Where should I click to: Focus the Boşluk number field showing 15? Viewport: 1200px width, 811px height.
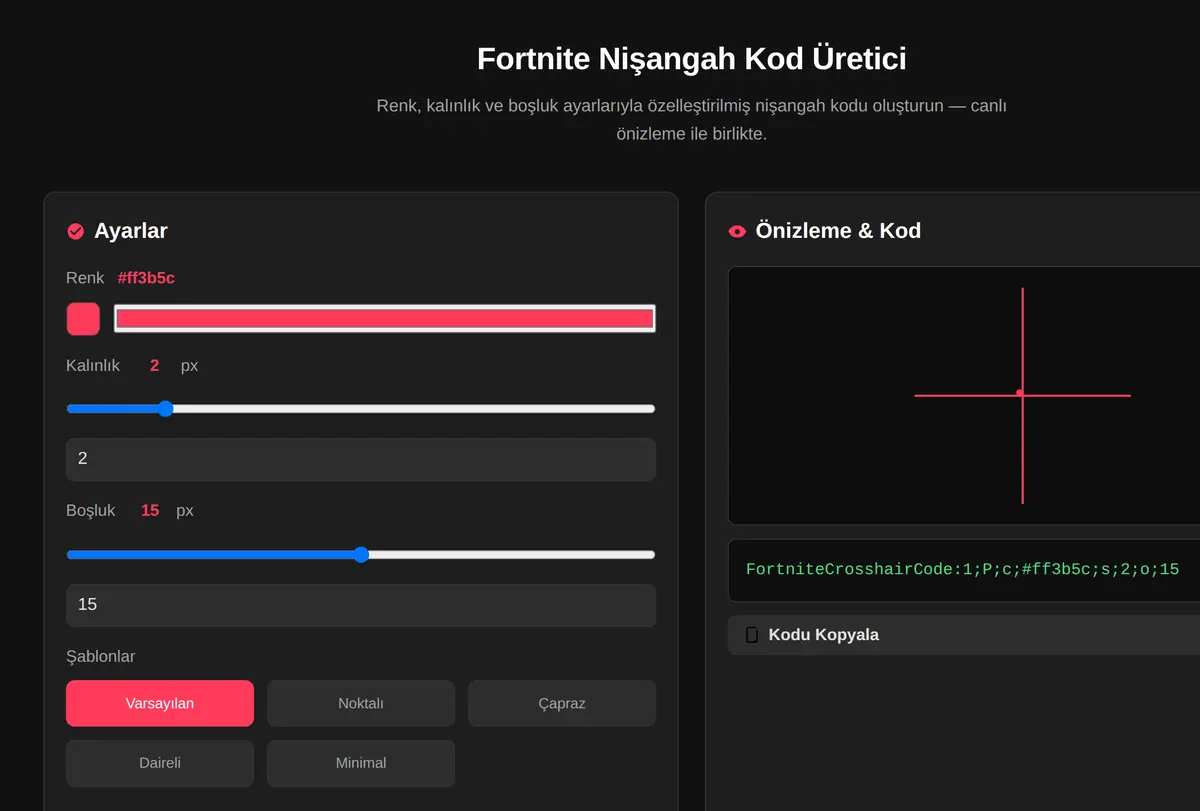pos(361,605)
